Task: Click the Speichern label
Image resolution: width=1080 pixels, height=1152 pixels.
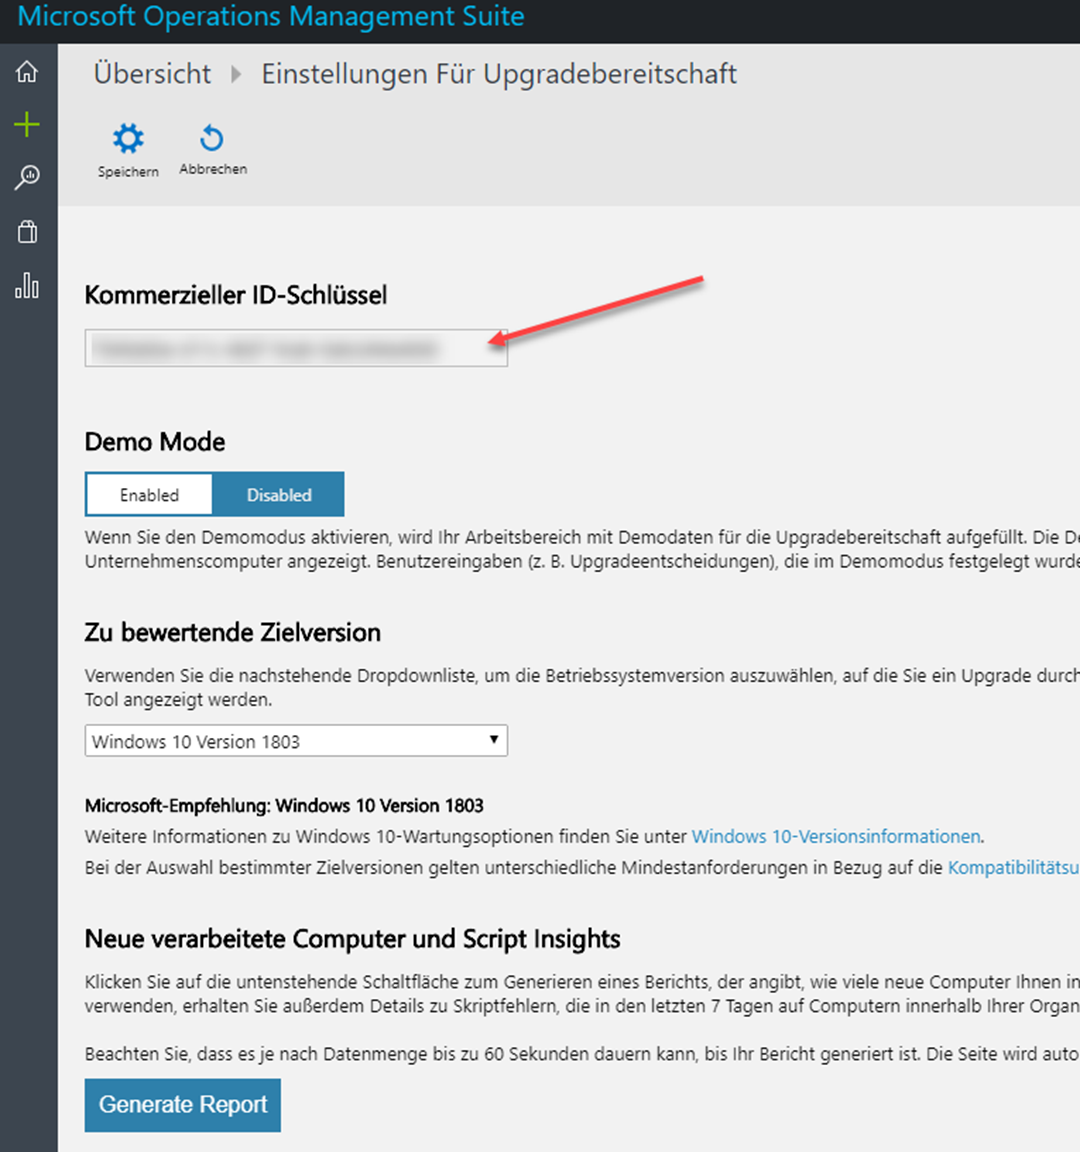Action: (128, 172)
